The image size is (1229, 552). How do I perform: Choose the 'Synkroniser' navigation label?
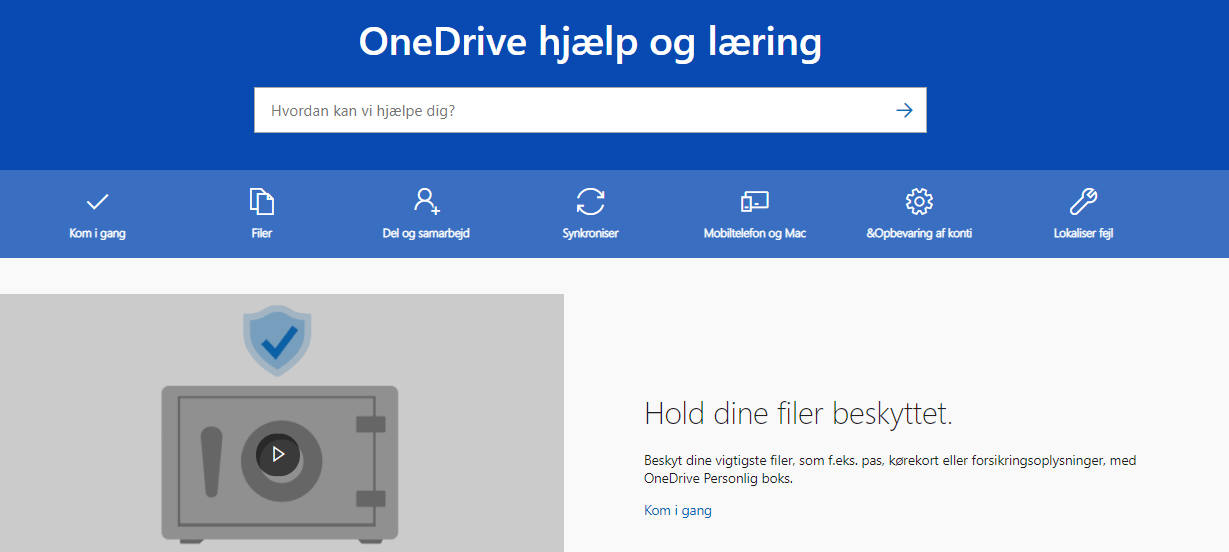click(x=590, y=233)
